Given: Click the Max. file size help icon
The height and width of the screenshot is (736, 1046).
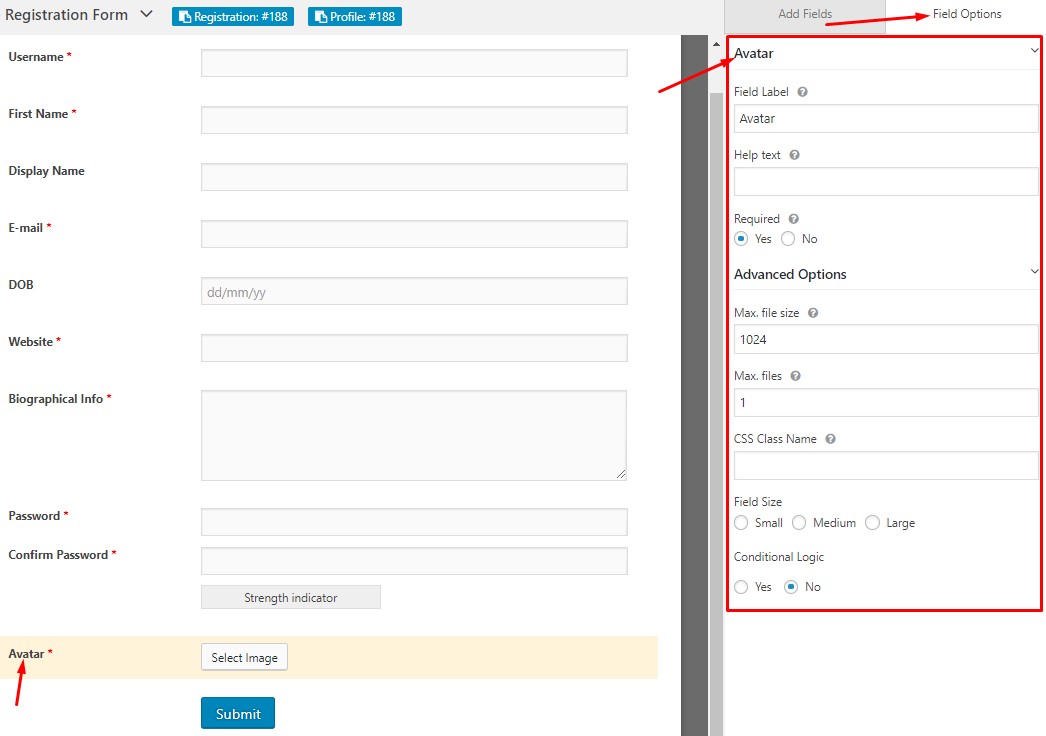Looking at the screenshot, I should pyautogui.click(x=813, y=313).
